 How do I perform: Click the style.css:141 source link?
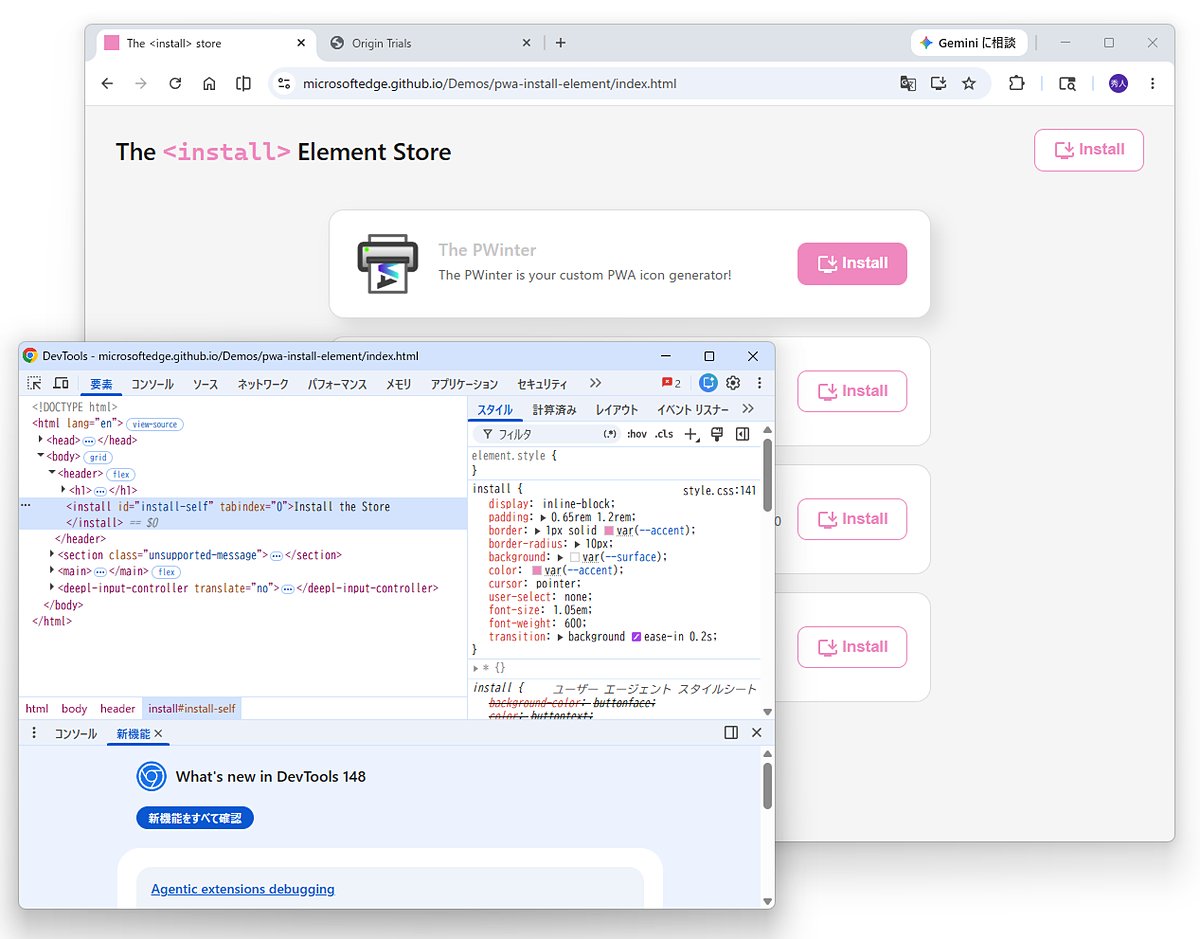pyautogui.click(x=720, y=491)
